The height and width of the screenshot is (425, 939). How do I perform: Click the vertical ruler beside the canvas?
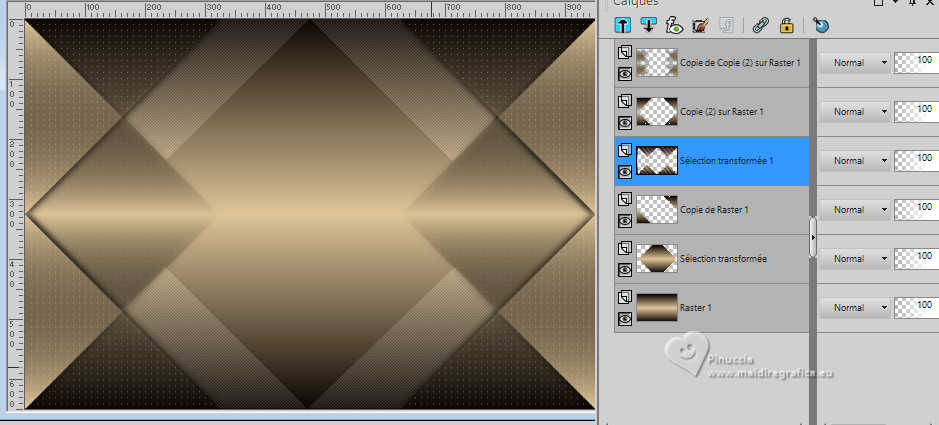pyautogui.click(x=16, y=214)
